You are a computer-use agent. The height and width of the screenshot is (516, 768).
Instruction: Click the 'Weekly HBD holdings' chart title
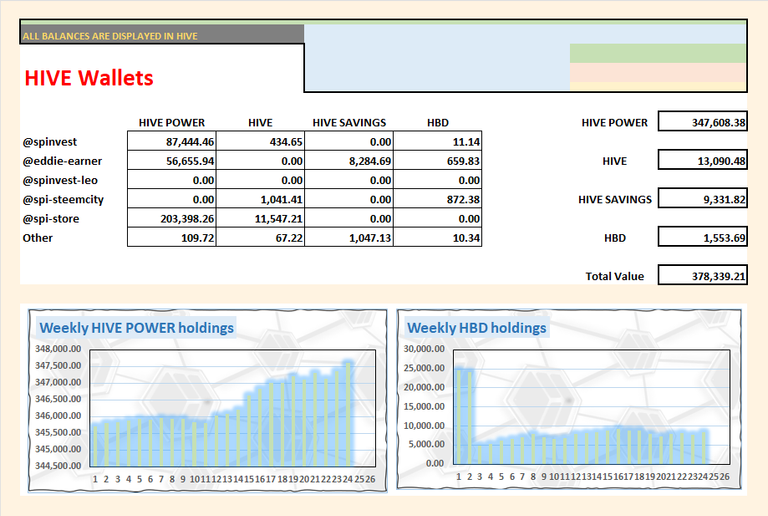(477, 328)
